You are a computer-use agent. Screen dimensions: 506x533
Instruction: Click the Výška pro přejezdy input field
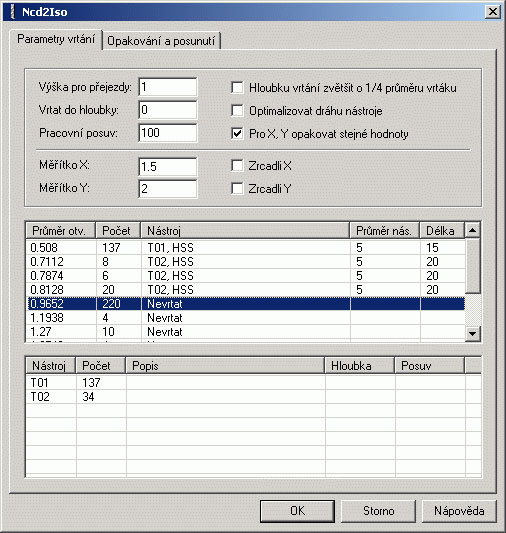[x=168, y=87]
